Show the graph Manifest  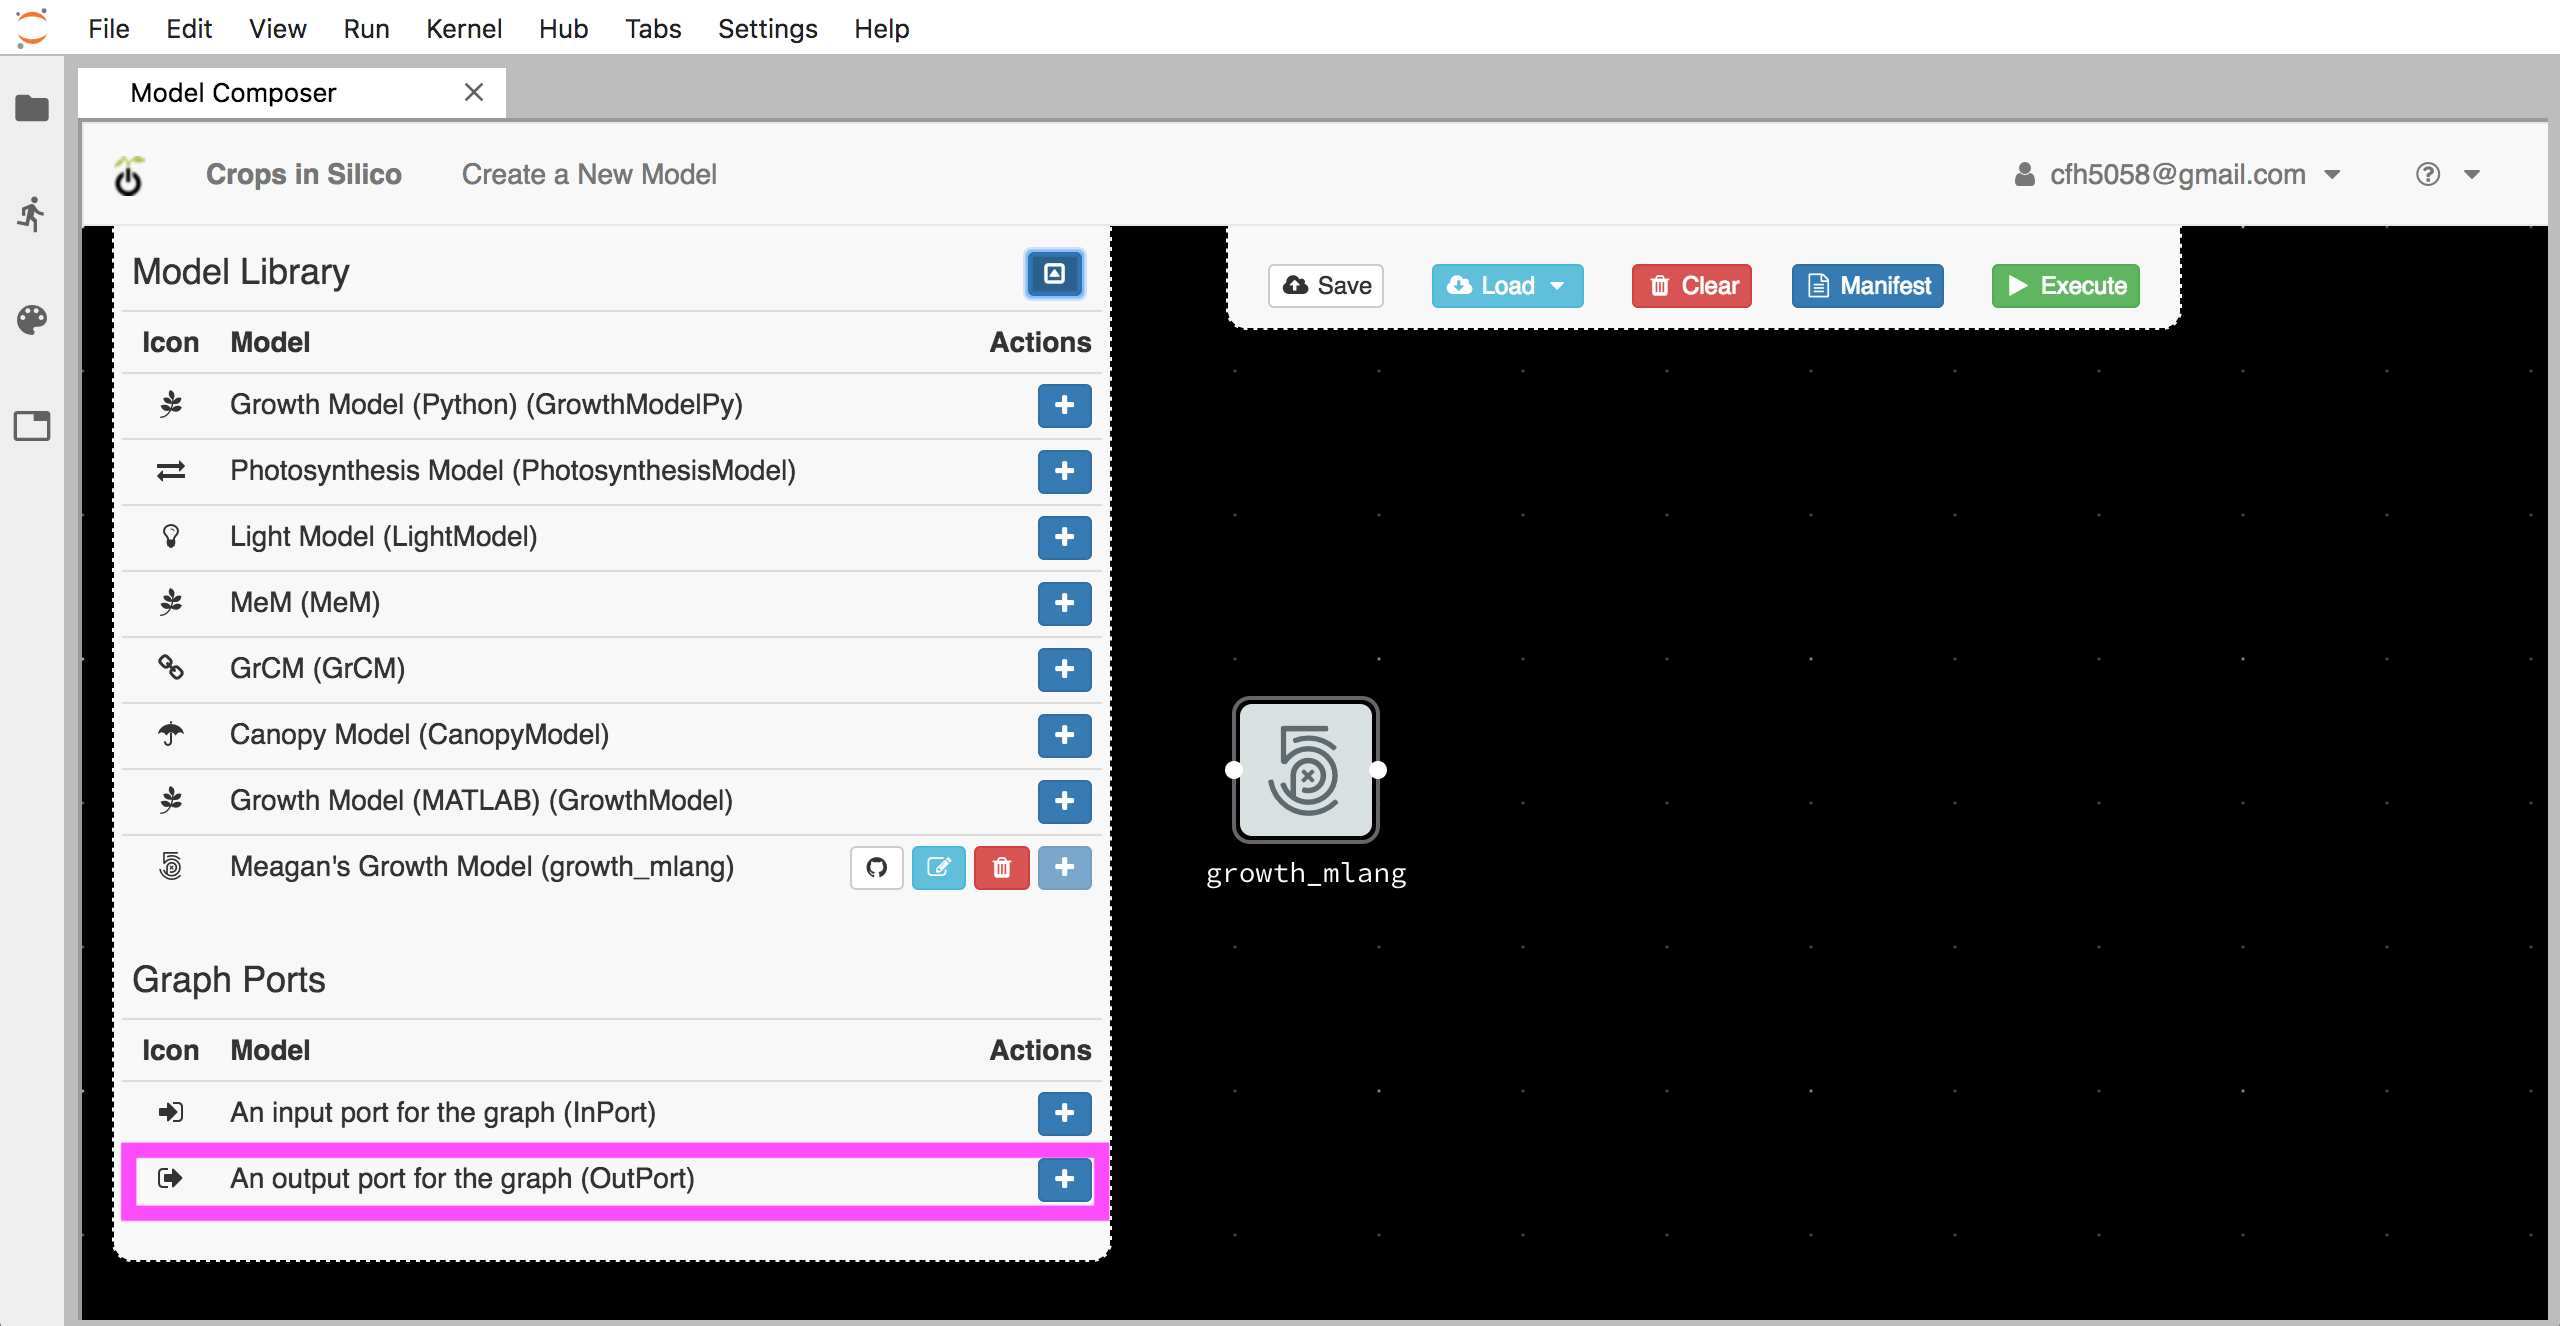(x=1868, y=286)
